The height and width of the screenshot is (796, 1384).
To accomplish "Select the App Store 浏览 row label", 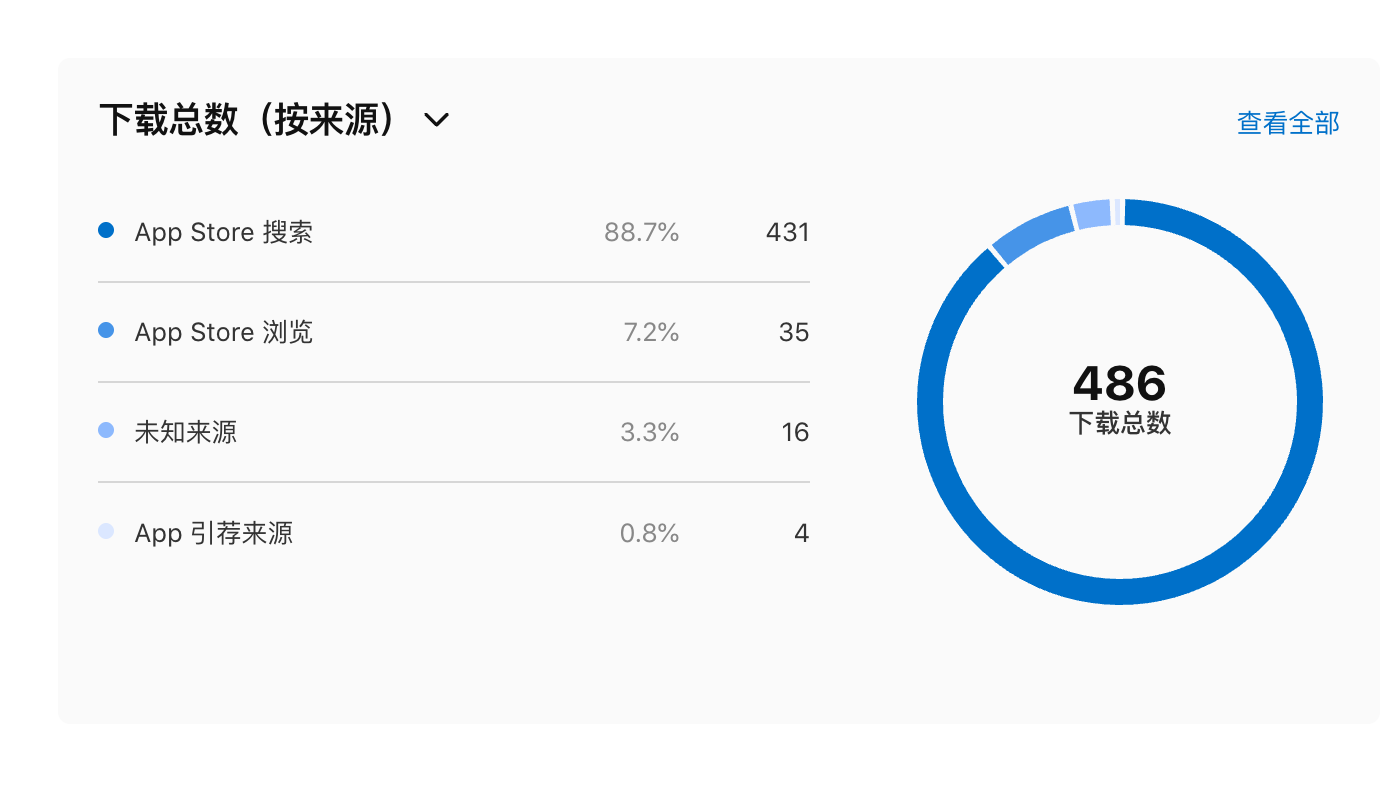I will point(224,332).
